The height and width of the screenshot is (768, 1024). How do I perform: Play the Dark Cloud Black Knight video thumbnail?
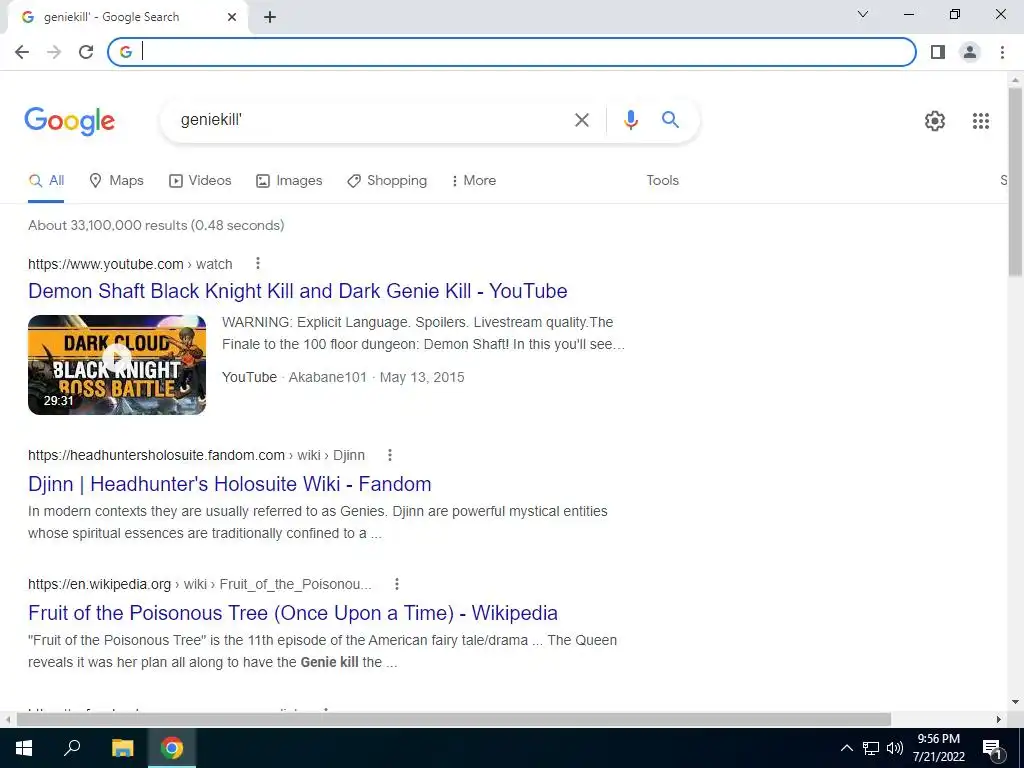117,365
